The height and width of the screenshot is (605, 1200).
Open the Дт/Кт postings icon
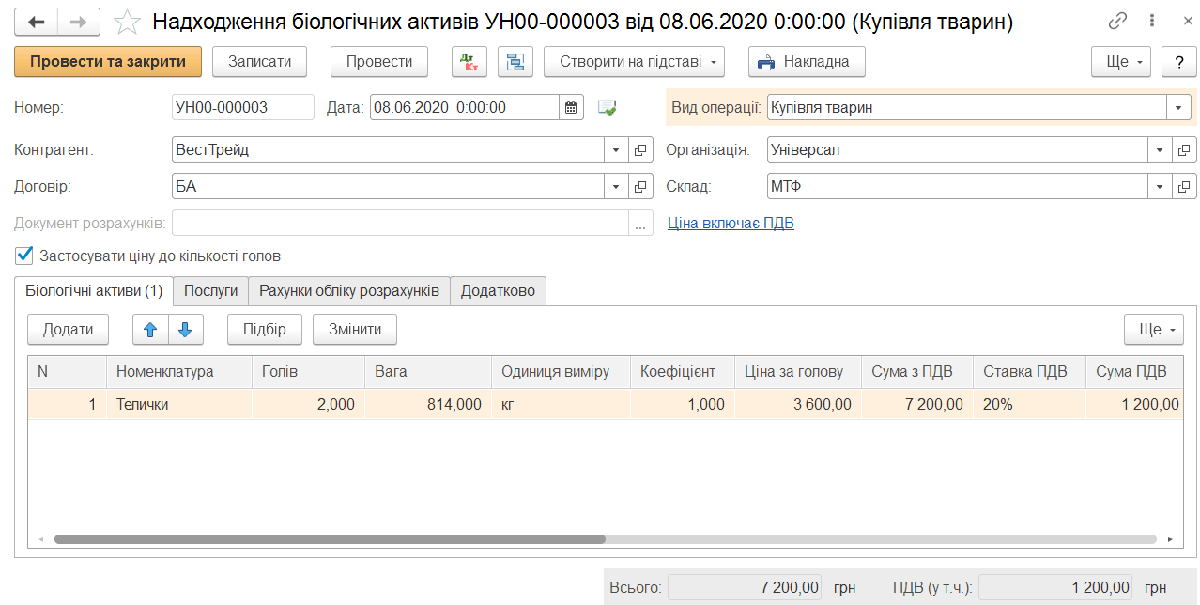coord(467,62)
